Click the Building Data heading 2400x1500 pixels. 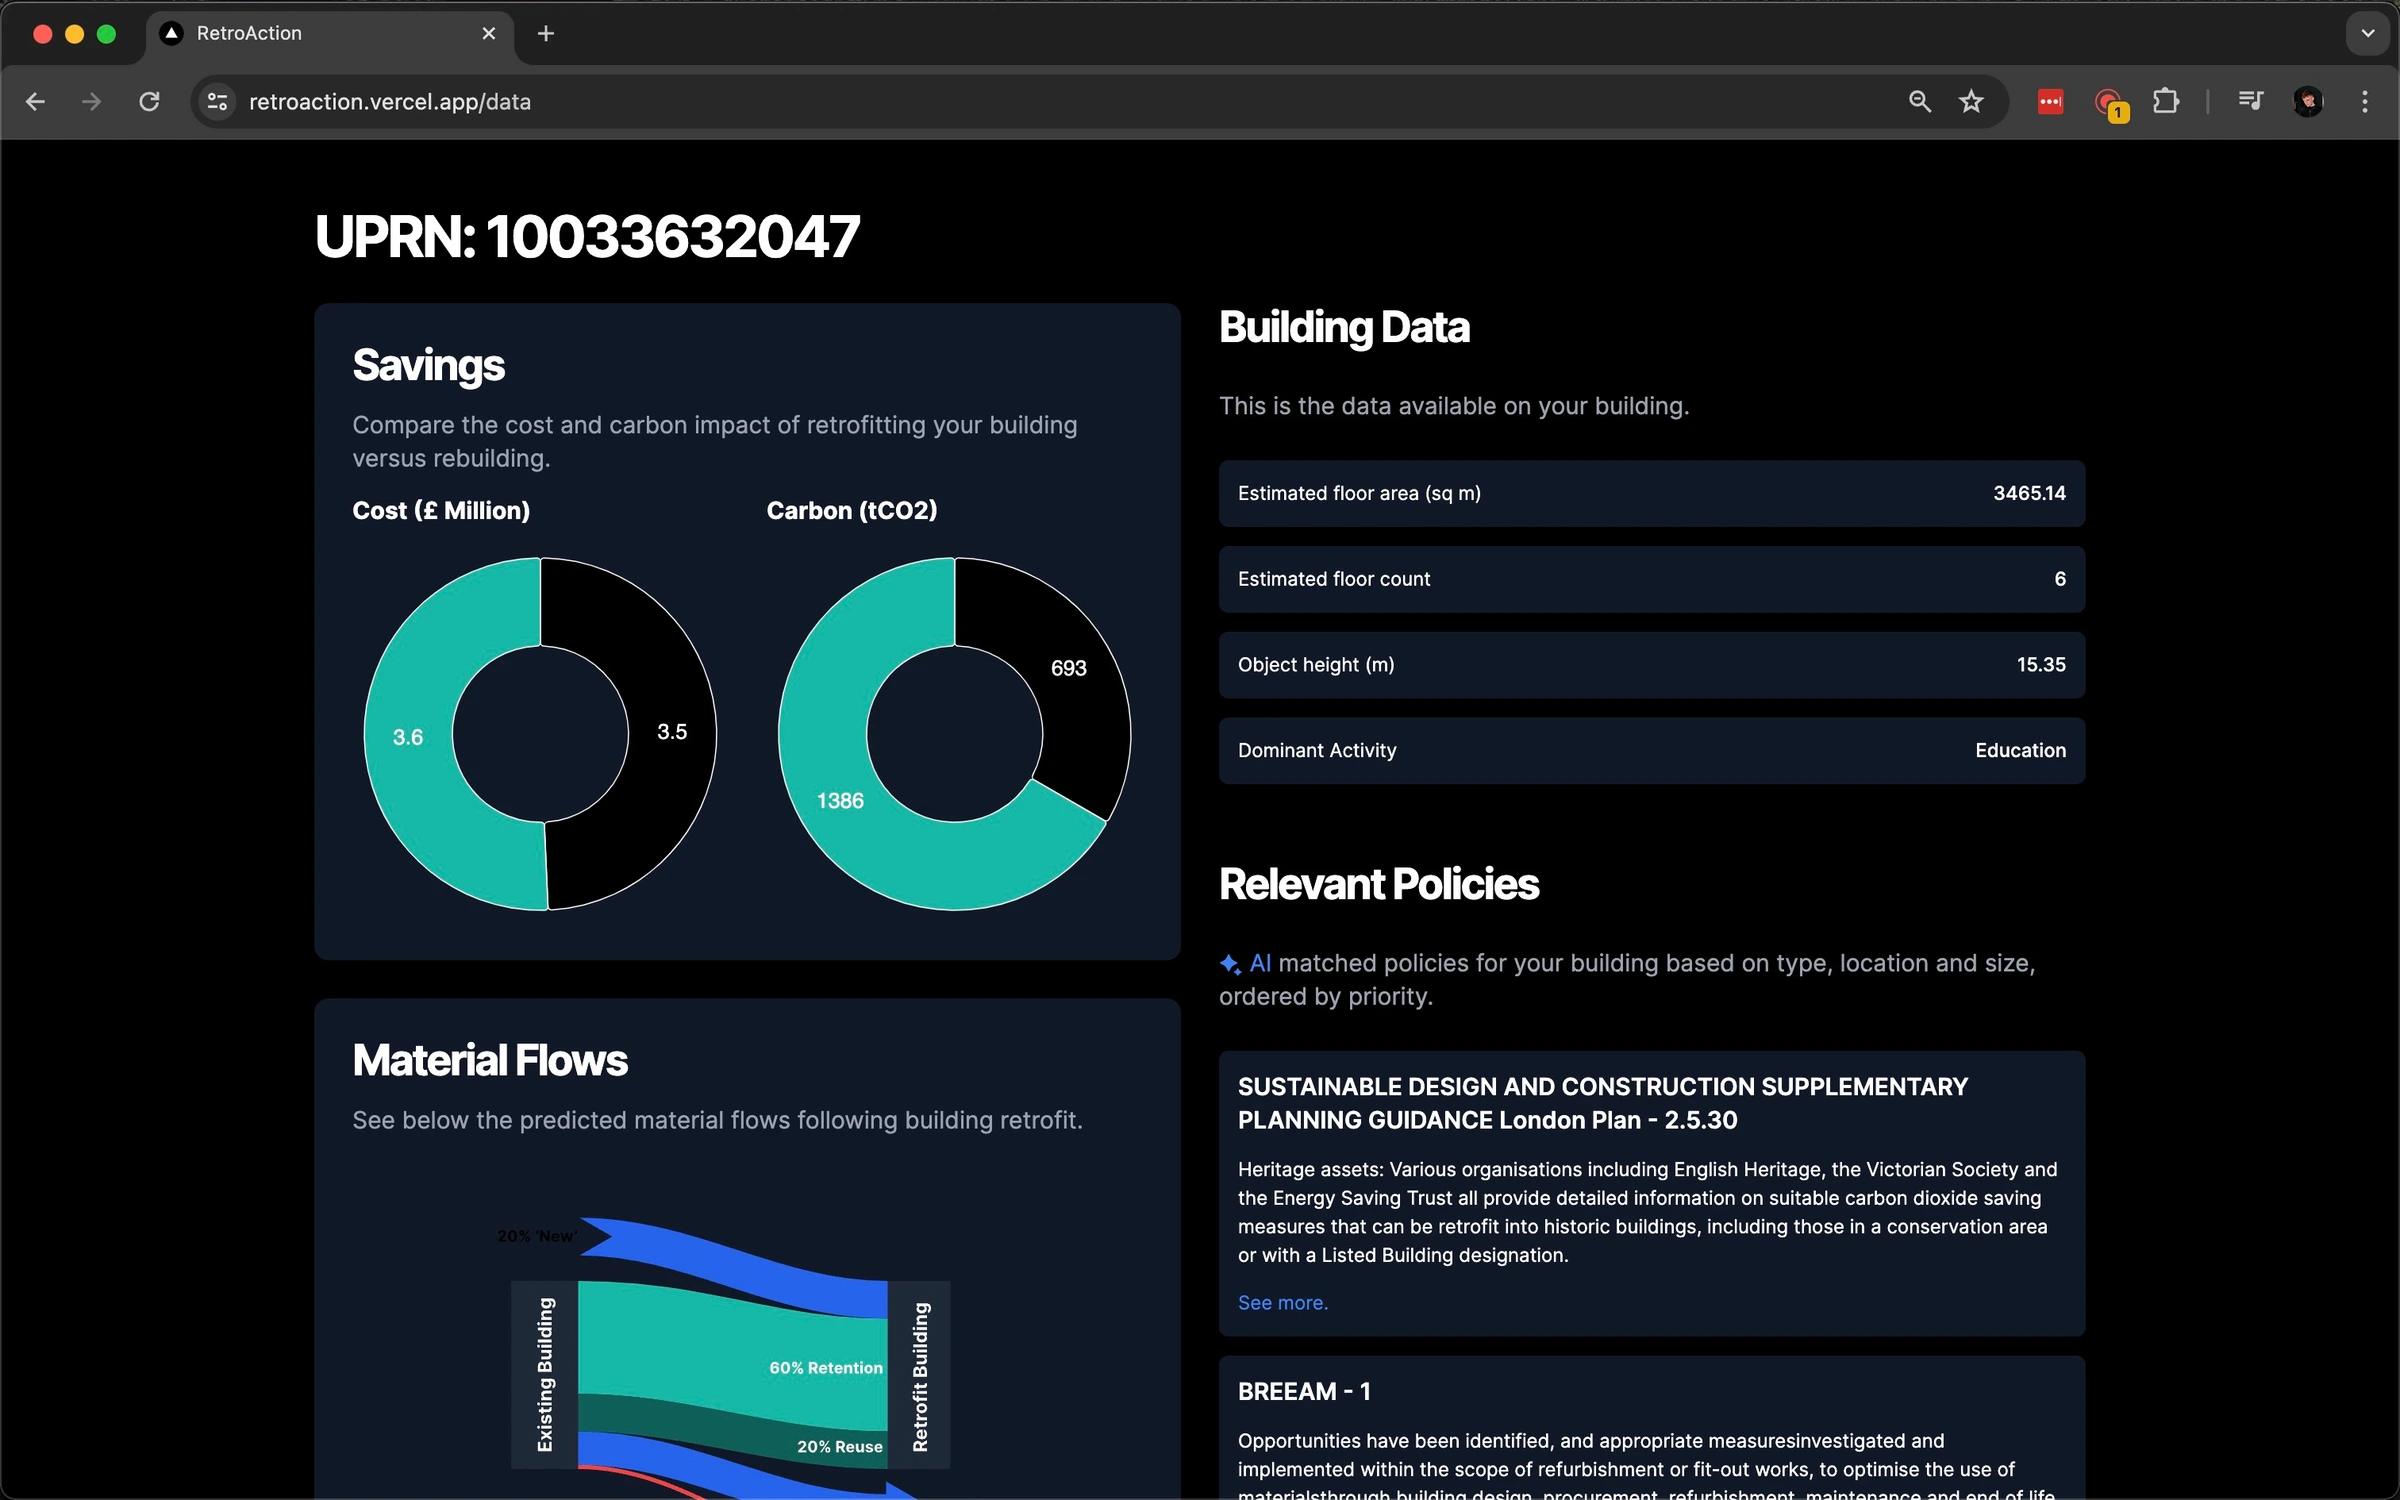1344,328
